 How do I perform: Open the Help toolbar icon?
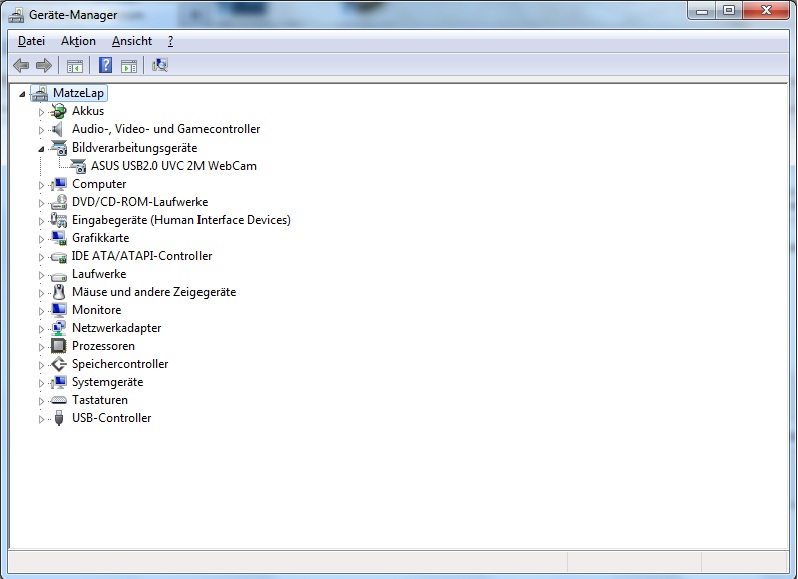click(x=105, y=65)
